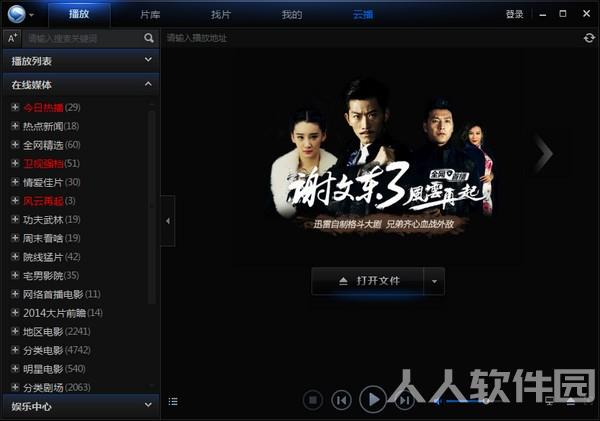The height and width of the screenshot is (421, 600).
Task: Collapse the 在线媒体 section
Action: pyautogui.click(x=81, y=85)
